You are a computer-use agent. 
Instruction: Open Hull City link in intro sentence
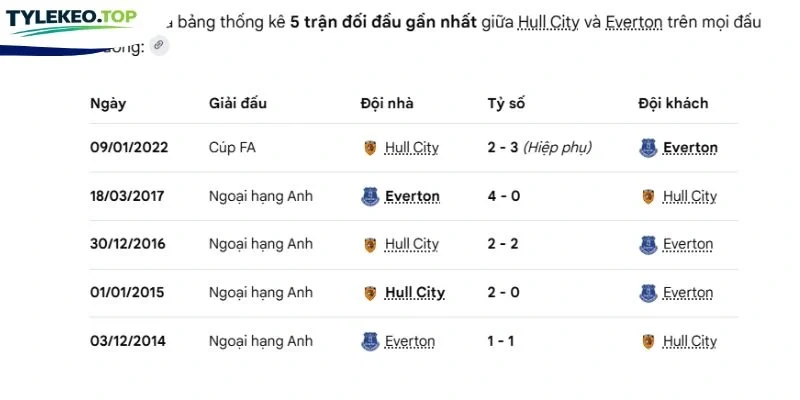click(548, 22)
